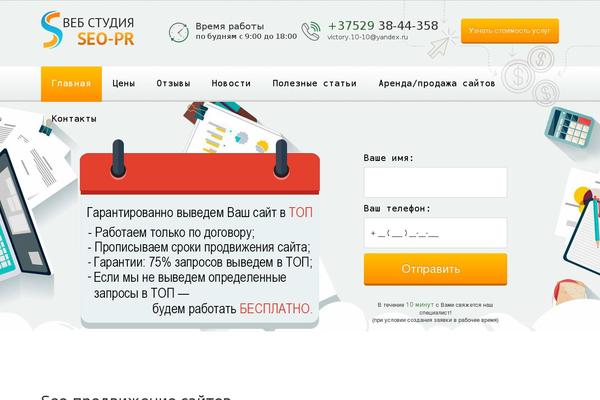Click the clock icon by working hours
The image size is (600, 400).
(x=179, y=32)
